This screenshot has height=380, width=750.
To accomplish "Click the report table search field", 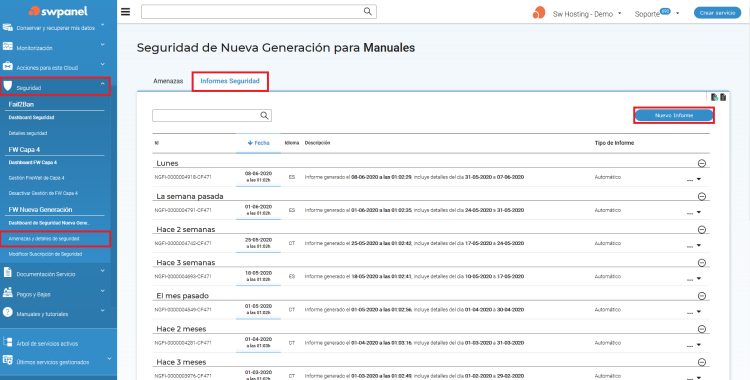I will pos(212,115).
